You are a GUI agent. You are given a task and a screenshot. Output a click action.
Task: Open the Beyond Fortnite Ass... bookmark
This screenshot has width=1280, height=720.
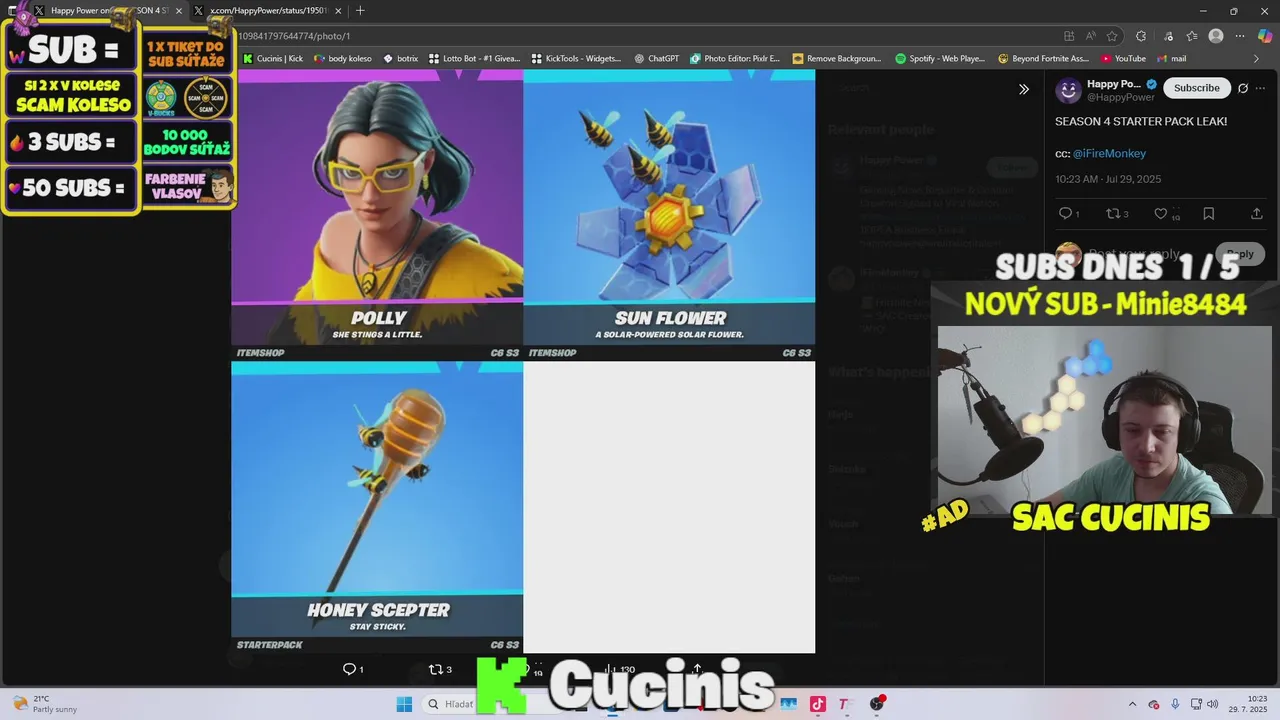[1043, 58]
